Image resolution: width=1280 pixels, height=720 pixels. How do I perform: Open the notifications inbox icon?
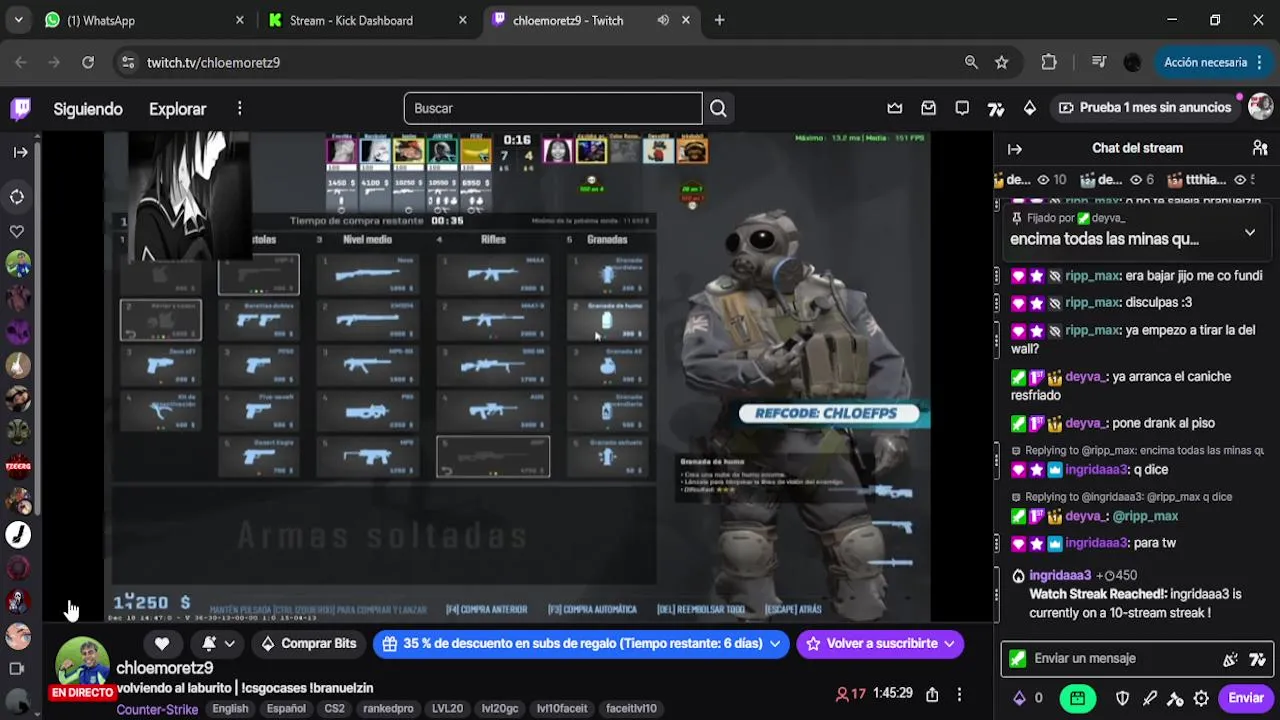929,108
